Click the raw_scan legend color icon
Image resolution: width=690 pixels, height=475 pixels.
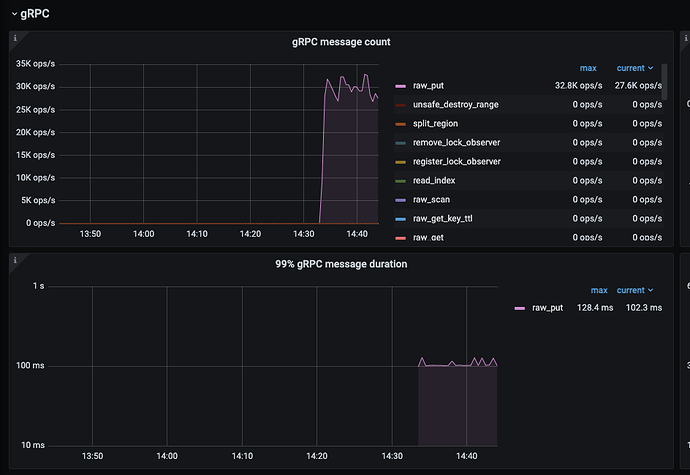click(x=400, y=199)
